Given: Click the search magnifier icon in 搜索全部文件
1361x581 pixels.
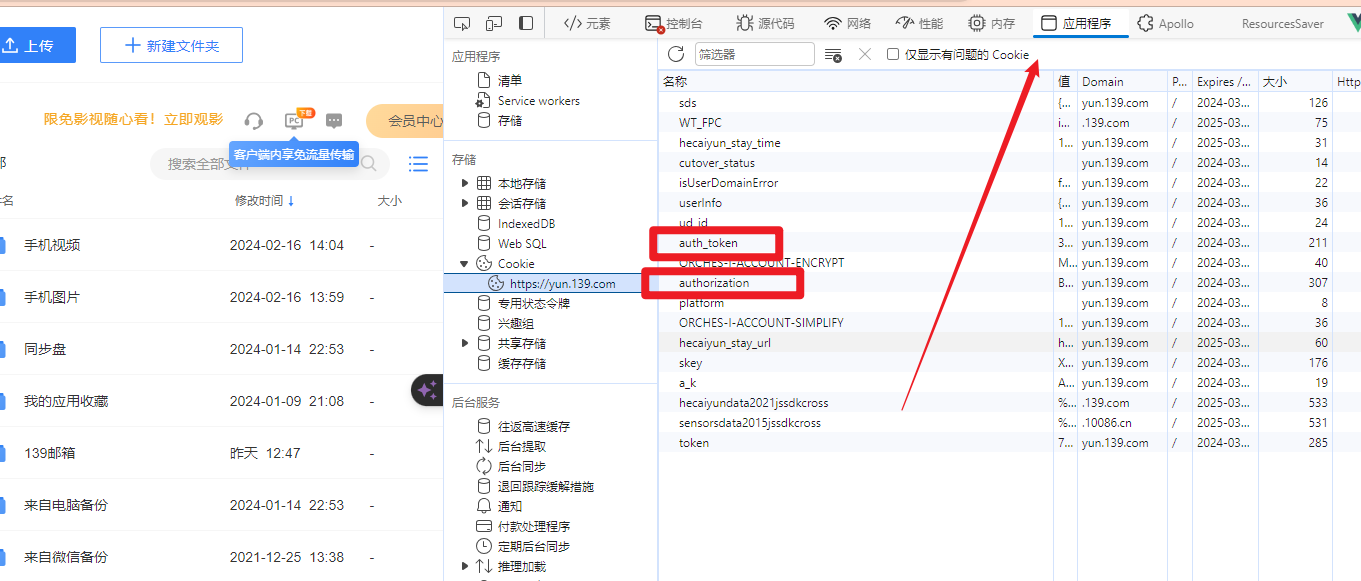Looking at the screenshot, I should (x=368, y=164).
